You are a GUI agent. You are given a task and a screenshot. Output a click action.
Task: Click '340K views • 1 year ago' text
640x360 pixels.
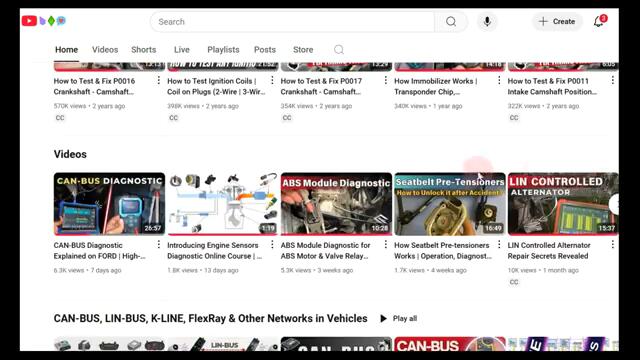click(x=428, y=106)
